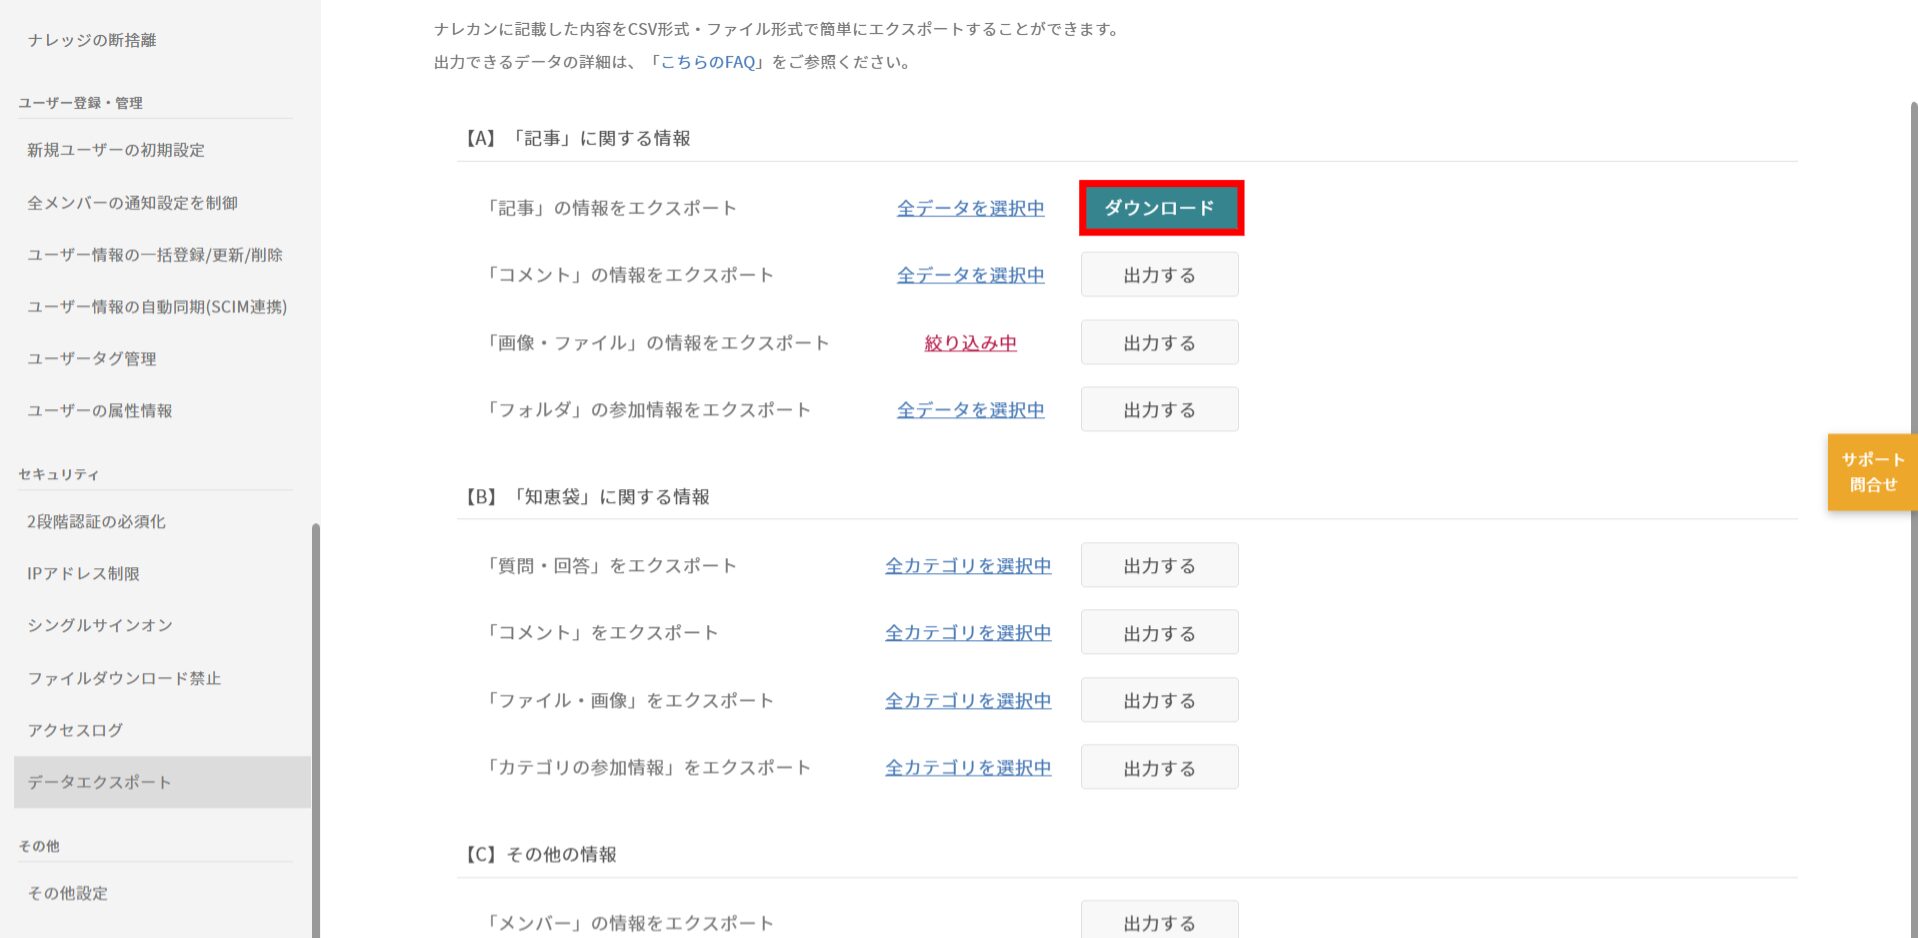Click 出力する for 「フォルダ」の参加情報をエクスポート

[x=1160, y=410]
